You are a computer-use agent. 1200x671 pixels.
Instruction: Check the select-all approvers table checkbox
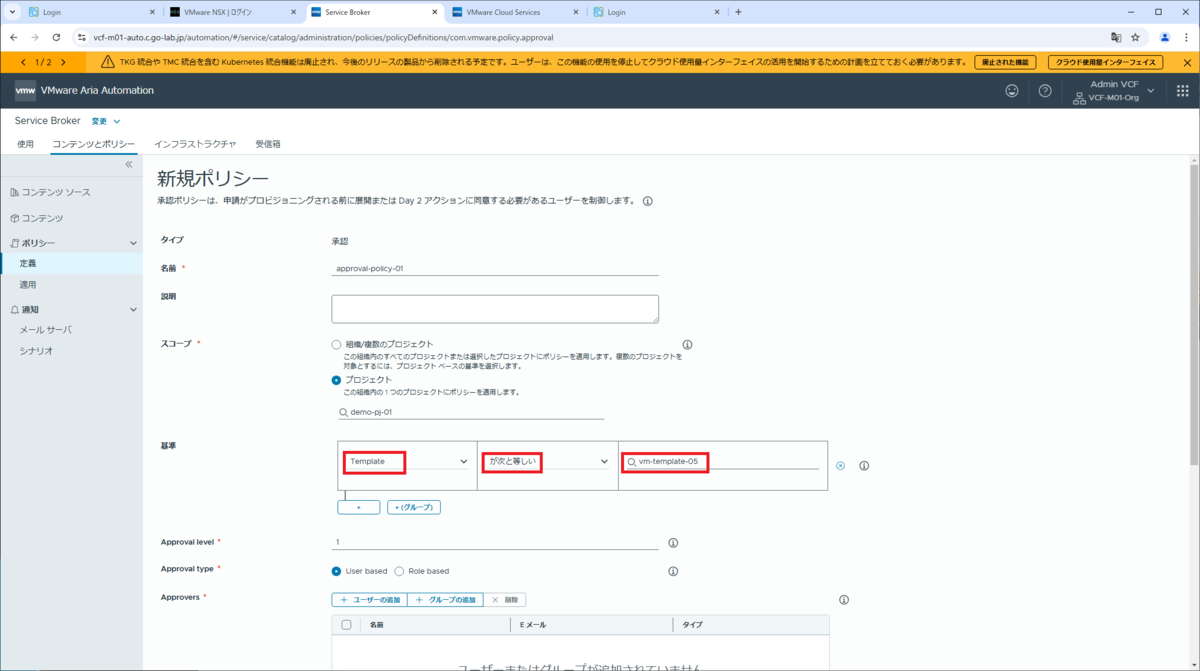tap(347, 625)
